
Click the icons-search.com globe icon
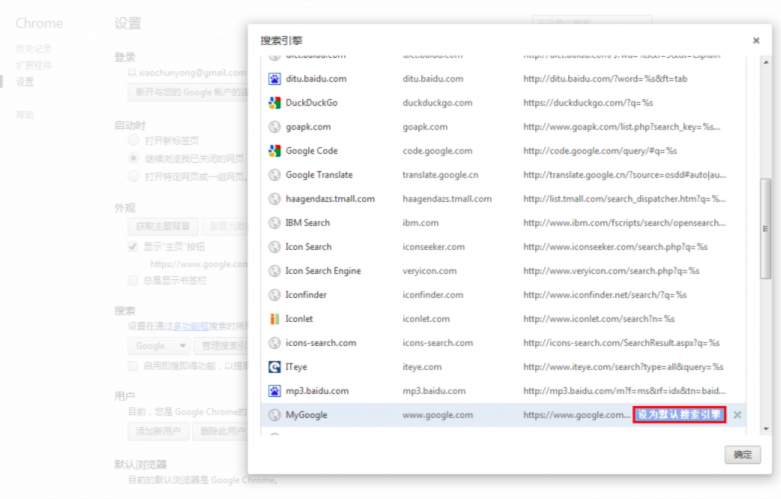(x=274, y=343)
